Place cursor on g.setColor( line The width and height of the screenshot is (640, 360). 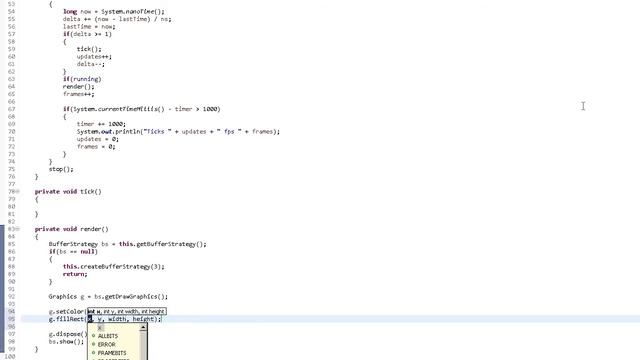click(68, 311)
